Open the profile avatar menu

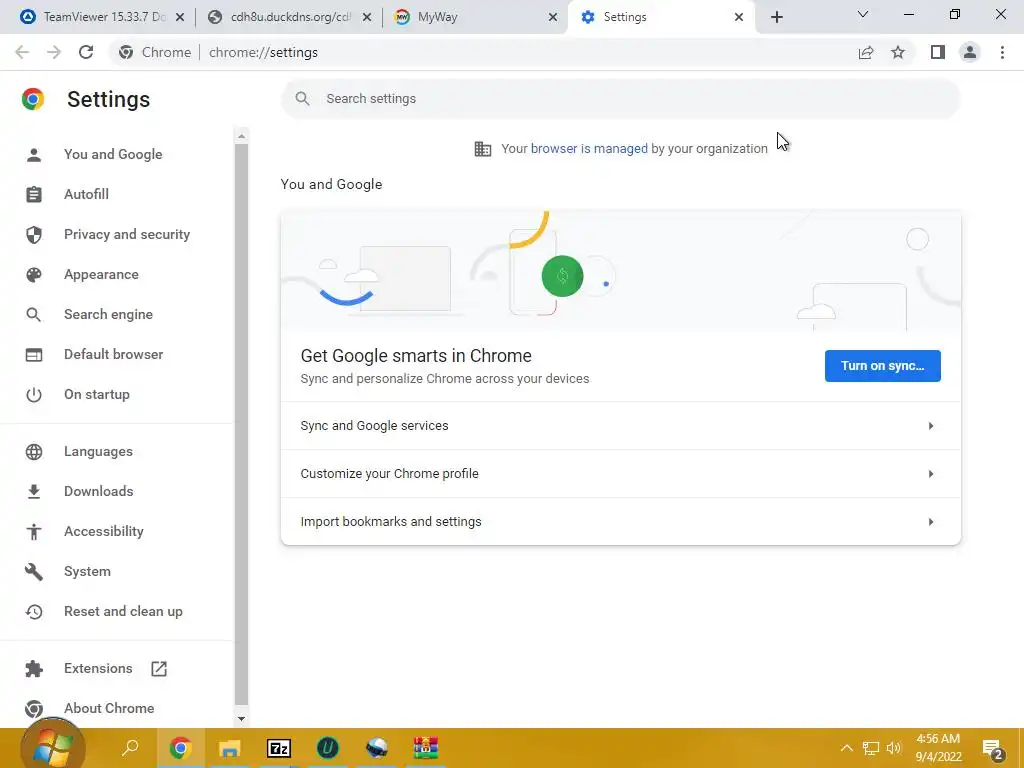click(x=970, y=52)
